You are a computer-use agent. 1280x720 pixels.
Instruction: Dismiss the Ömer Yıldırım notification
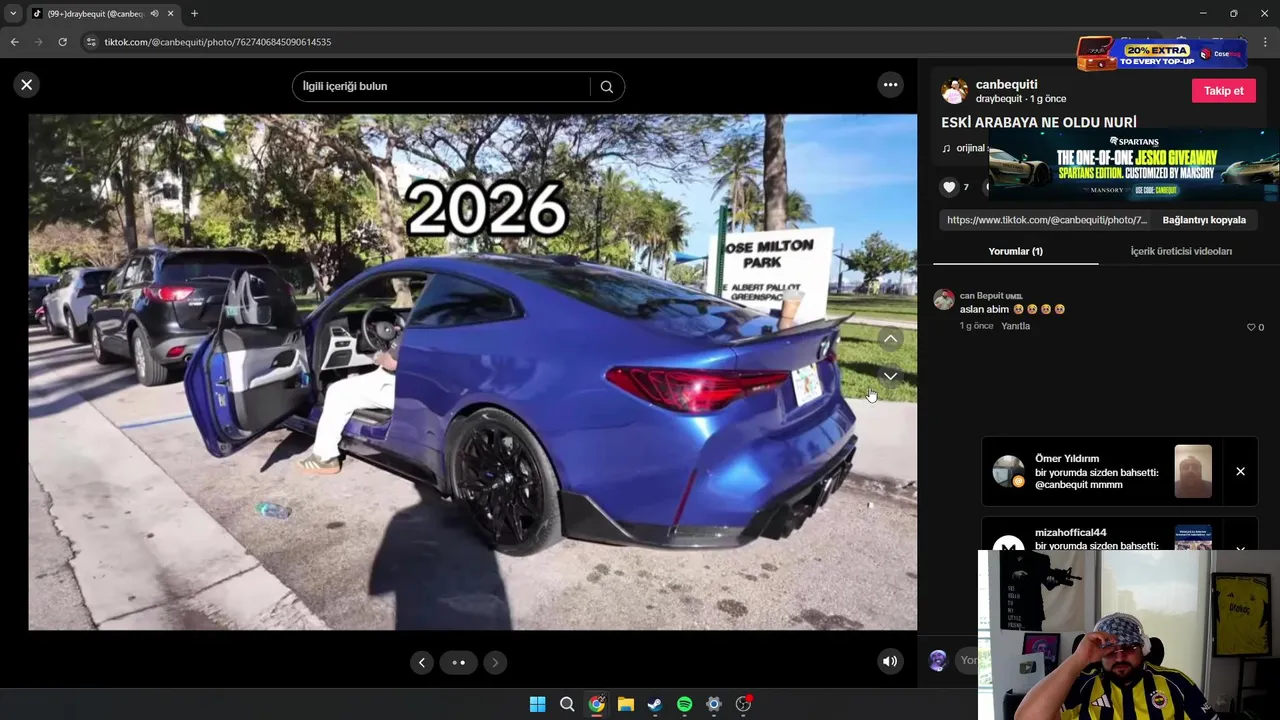(1240, 472)
